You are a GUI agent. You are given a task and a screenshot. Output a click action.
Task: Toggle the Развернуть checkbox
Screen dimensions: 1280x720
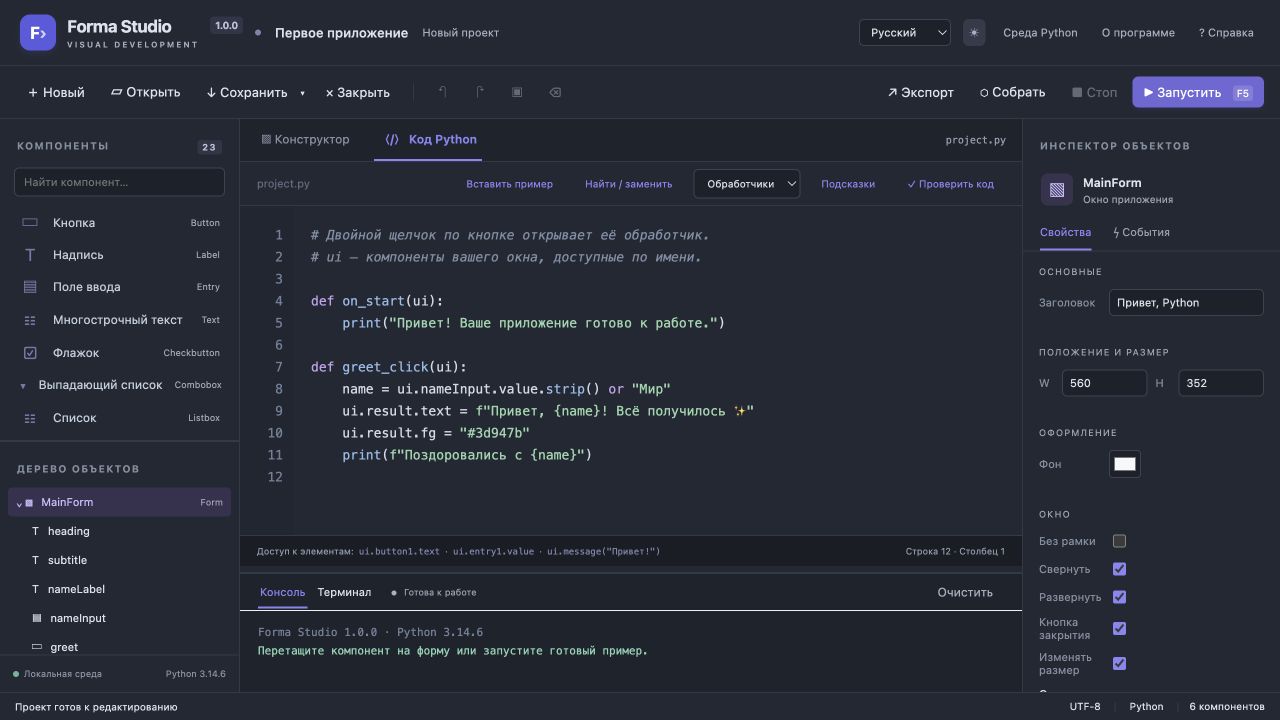click(1119, 597)
